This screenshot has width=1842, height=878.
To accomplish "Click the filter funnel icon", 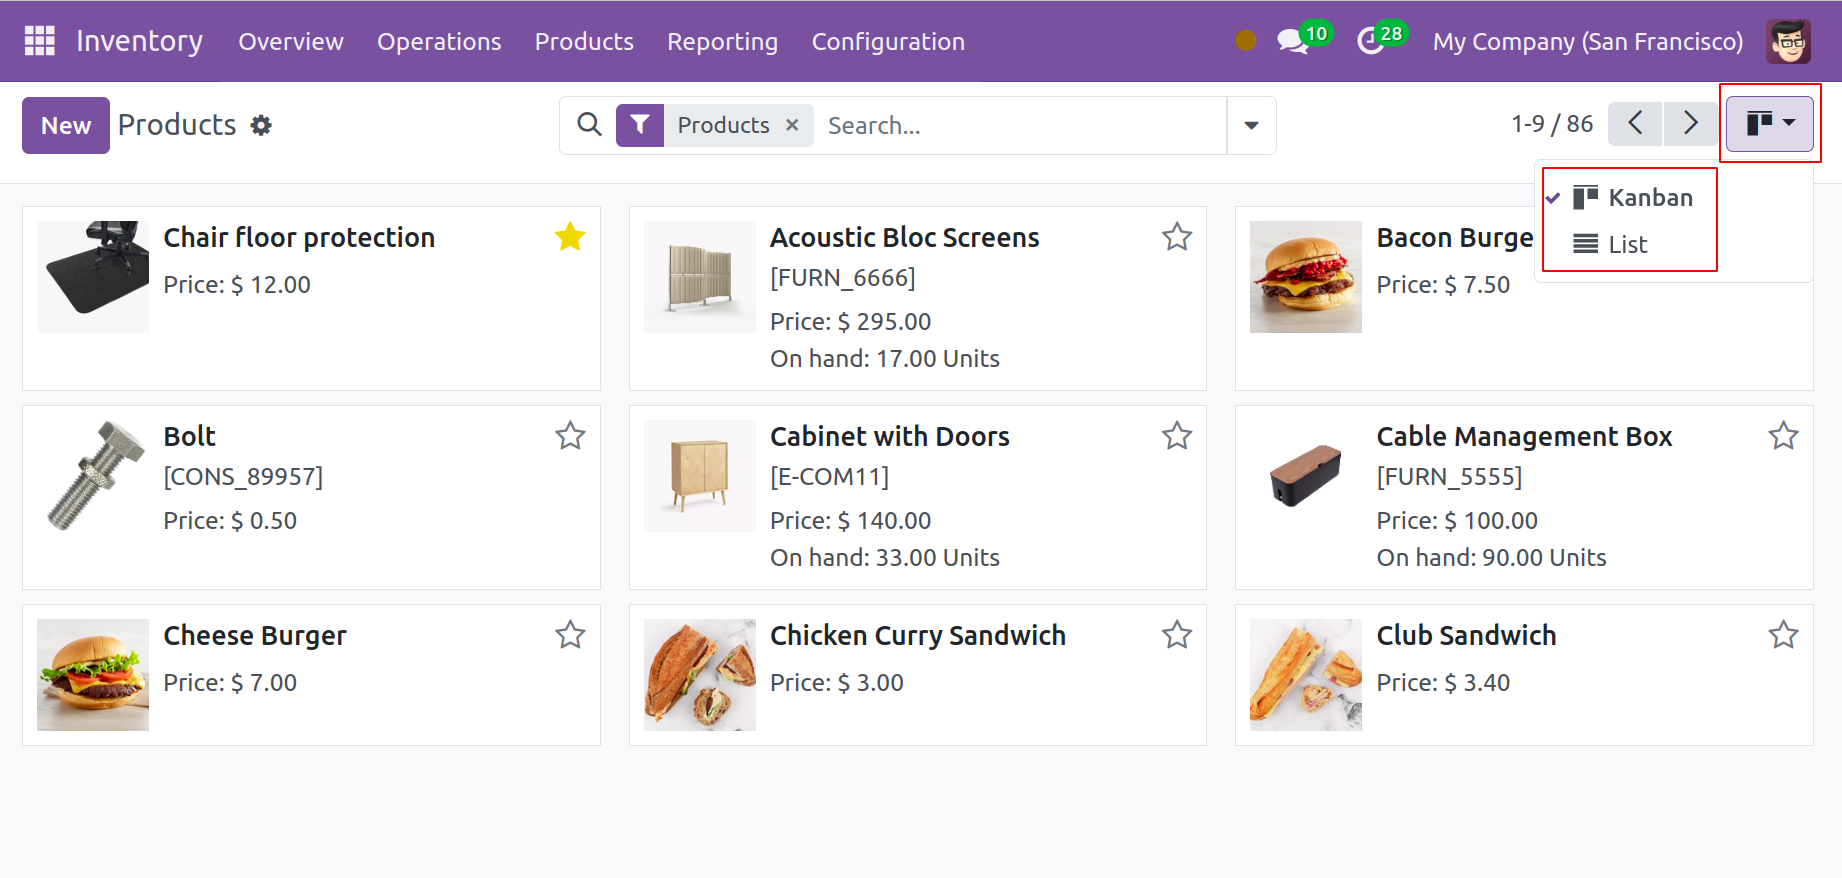I will (x=640, y=125).
